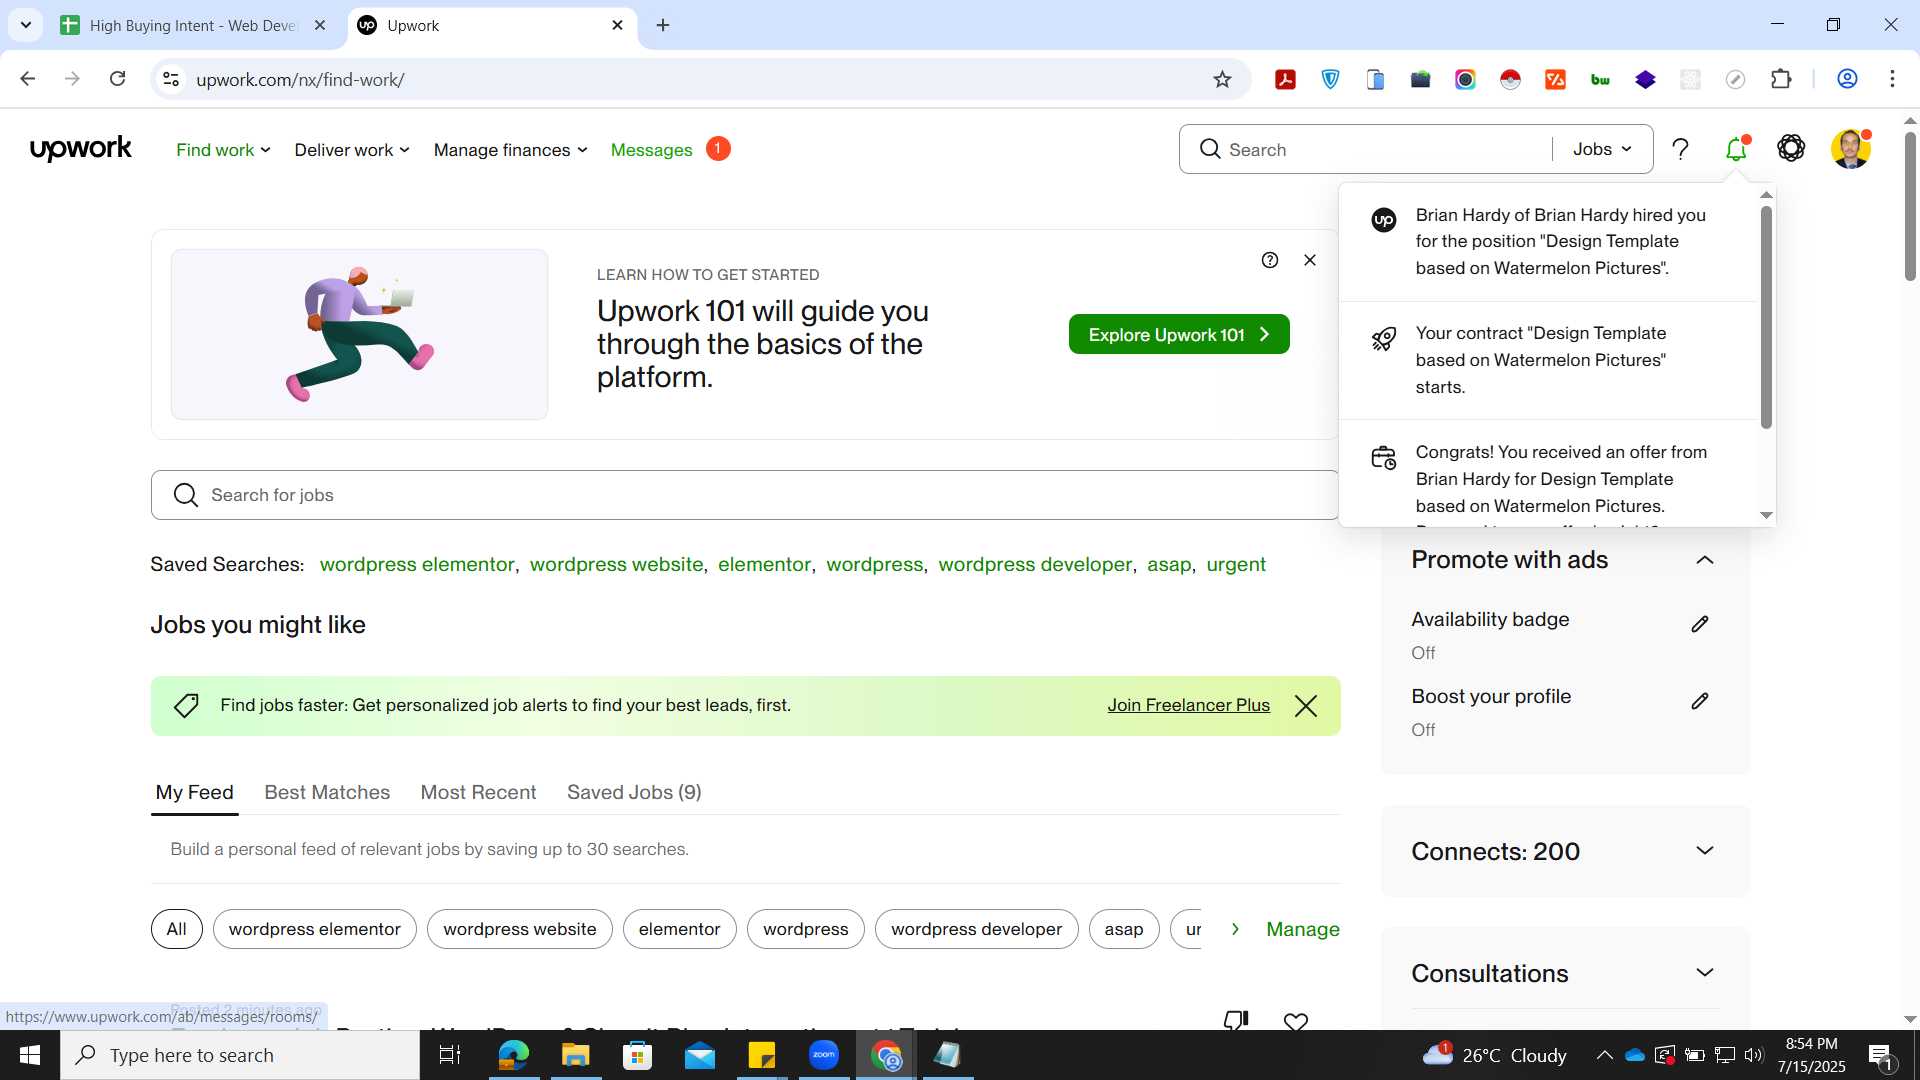Image resolution: width=1920 pixels, height=1080 pixels.
Task: Edit the Availability badge setting
Action: click(x=1700, y=624)
